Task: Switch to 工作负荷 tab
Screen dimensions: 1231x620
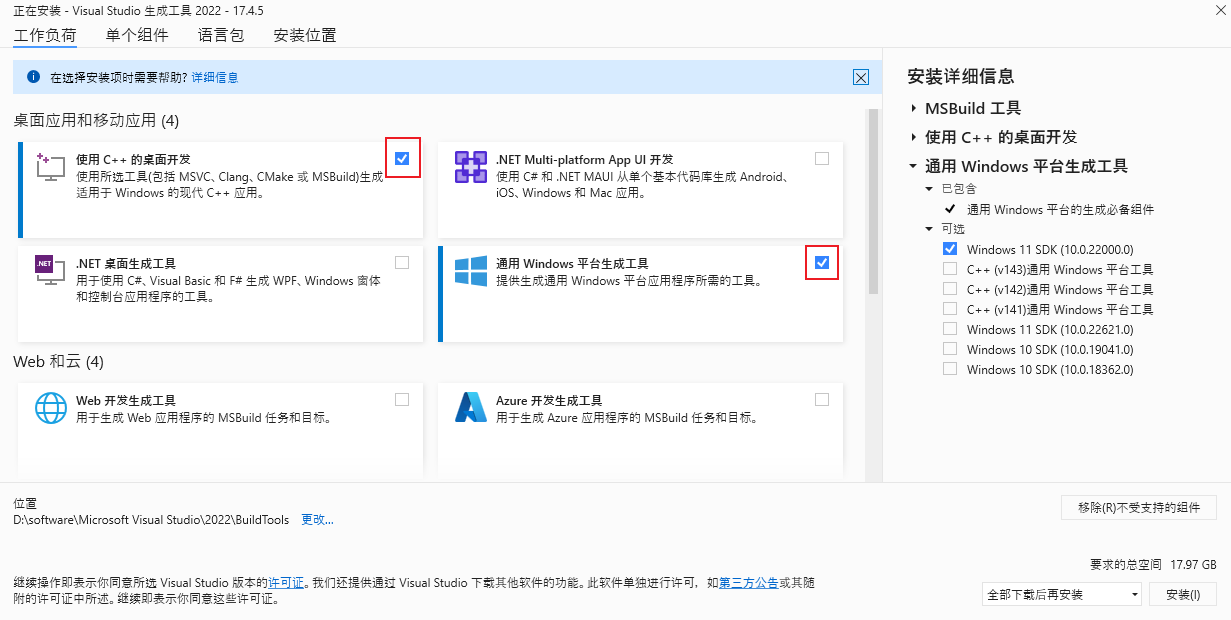Action: pos(45,35)
